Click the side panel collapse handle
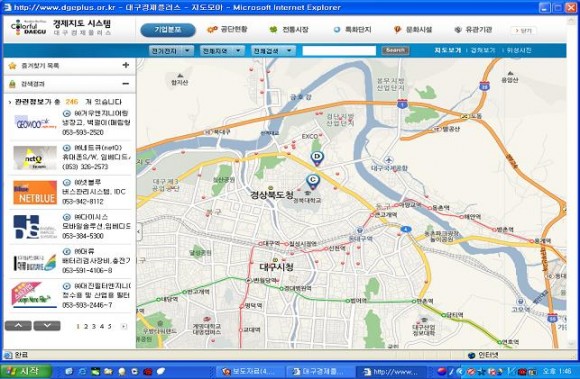 (x=139, y=232)
